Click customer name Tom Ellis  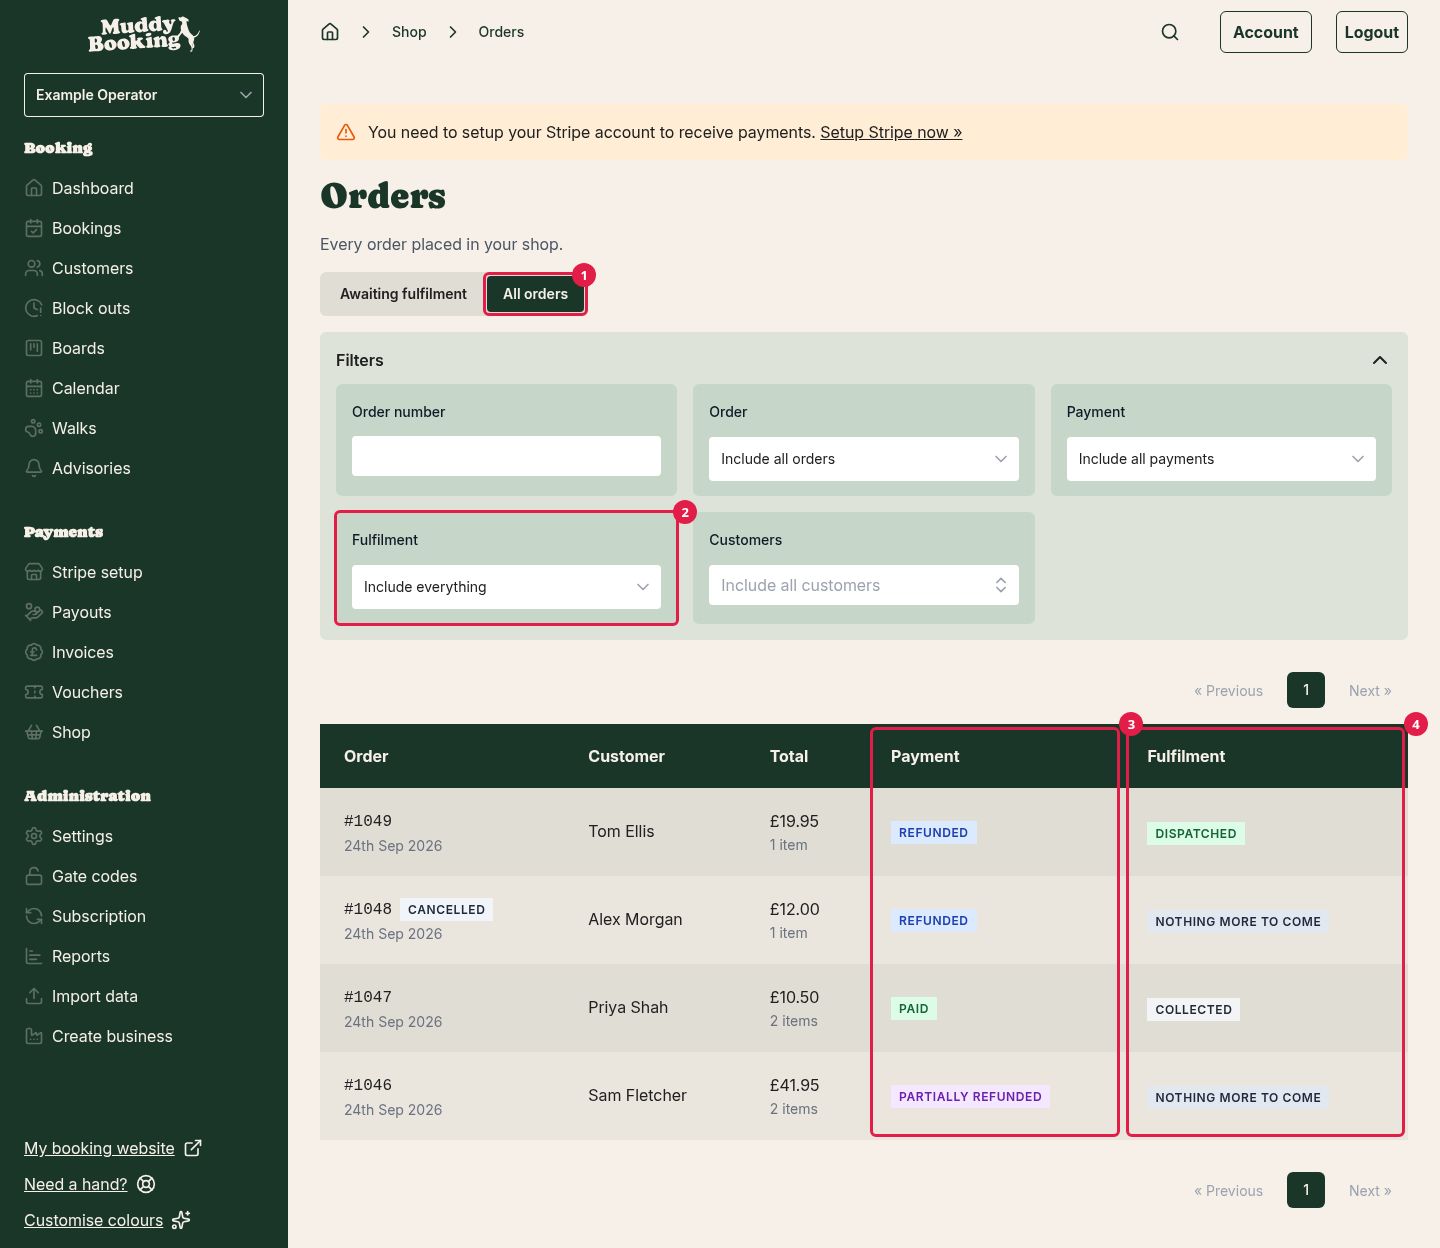pyautogui.click(x=621, y=832)
